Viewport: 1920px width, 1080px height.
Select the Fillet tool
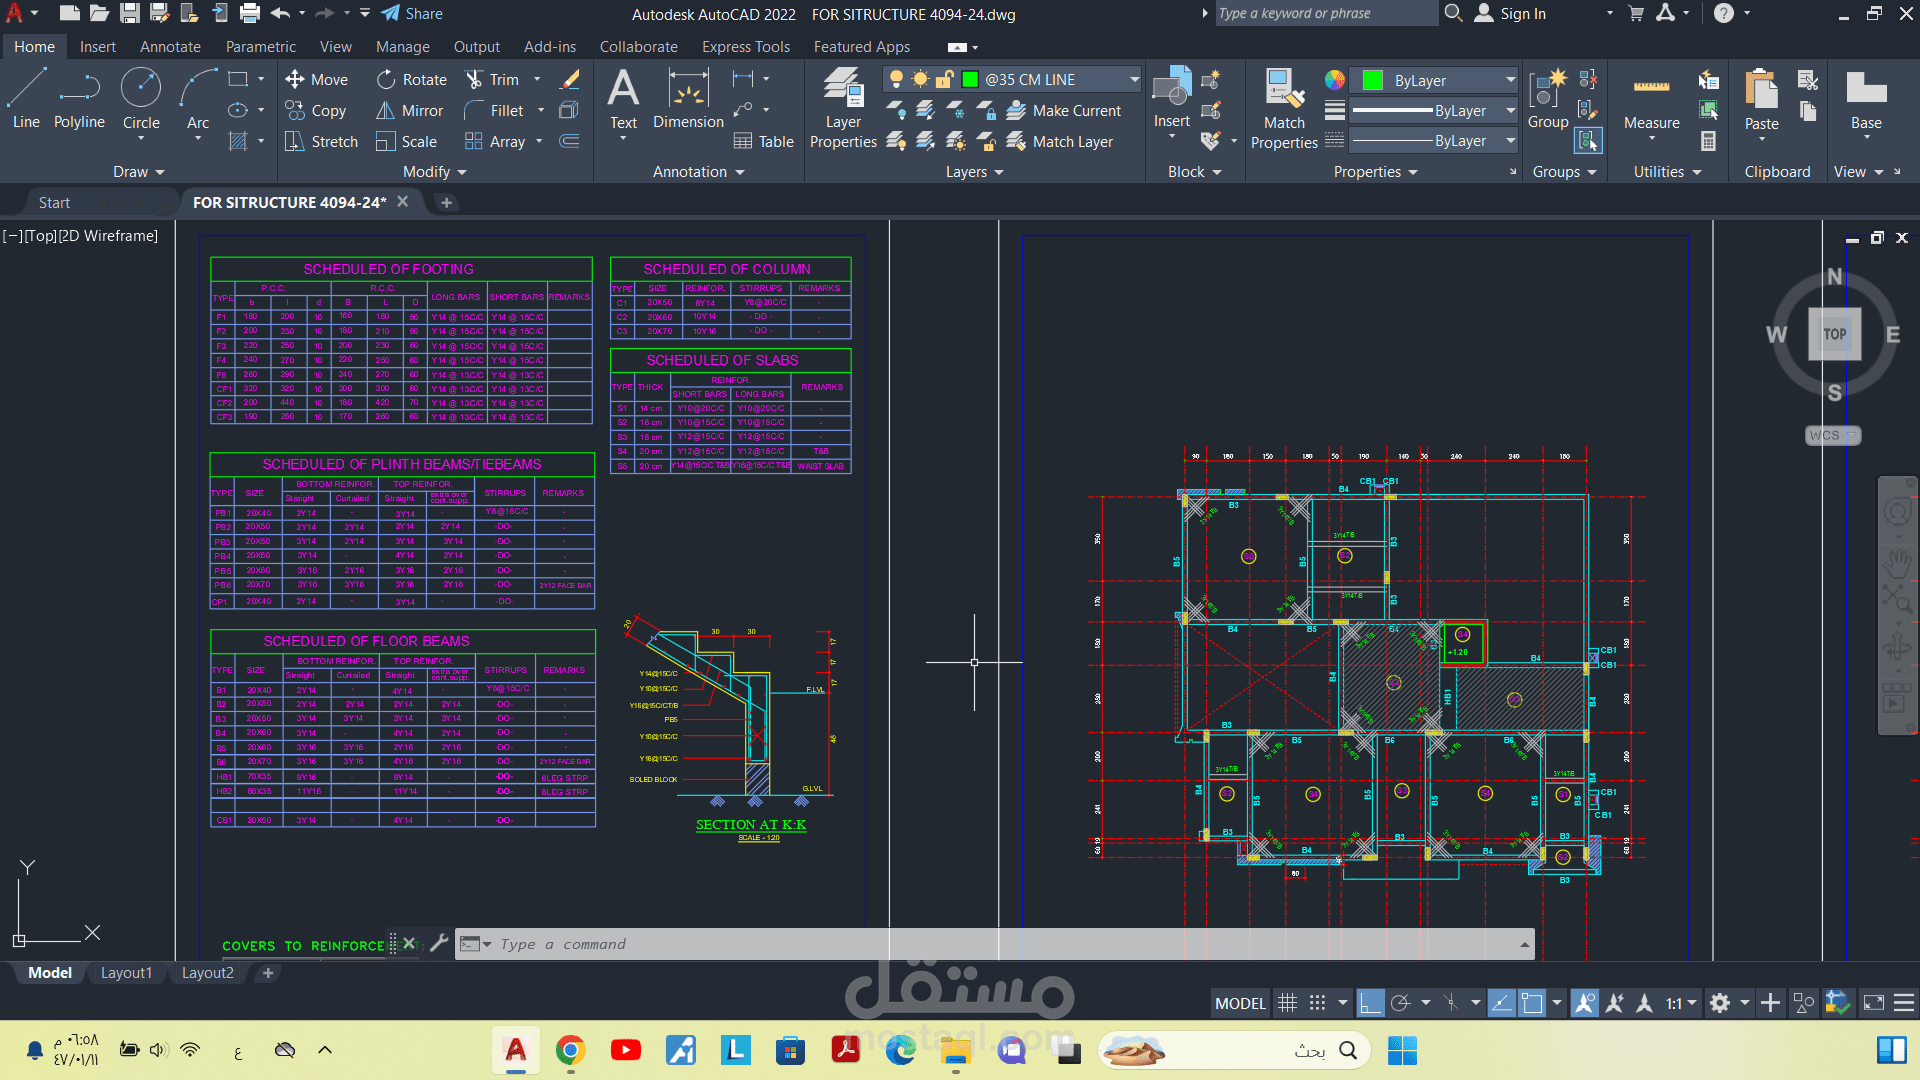click(494, 111)
